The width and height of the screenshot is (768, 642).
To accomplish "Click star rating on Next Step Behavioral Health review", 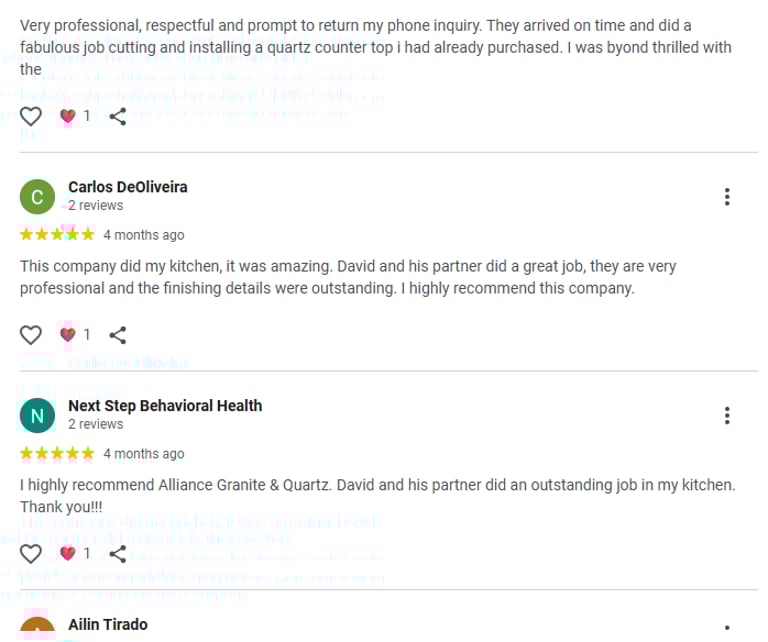I will point(57,454).
